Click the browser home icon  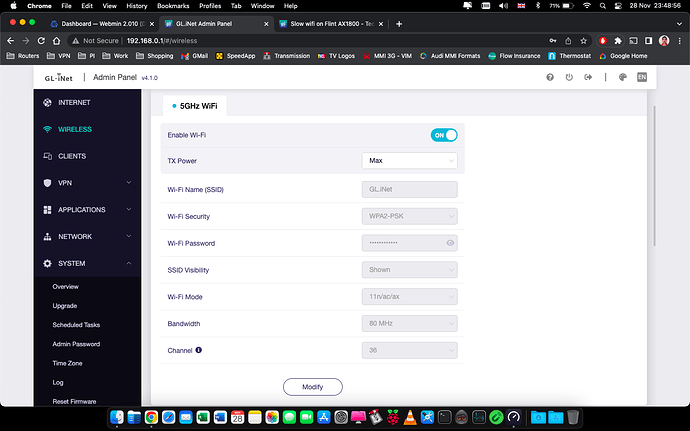[x=56, y=41]
